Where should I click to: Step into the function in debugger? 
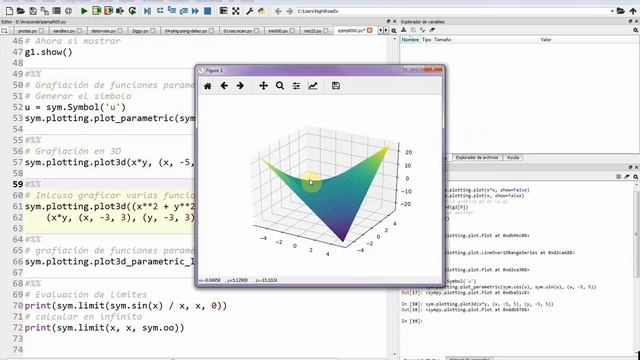[x=172, y=11]
